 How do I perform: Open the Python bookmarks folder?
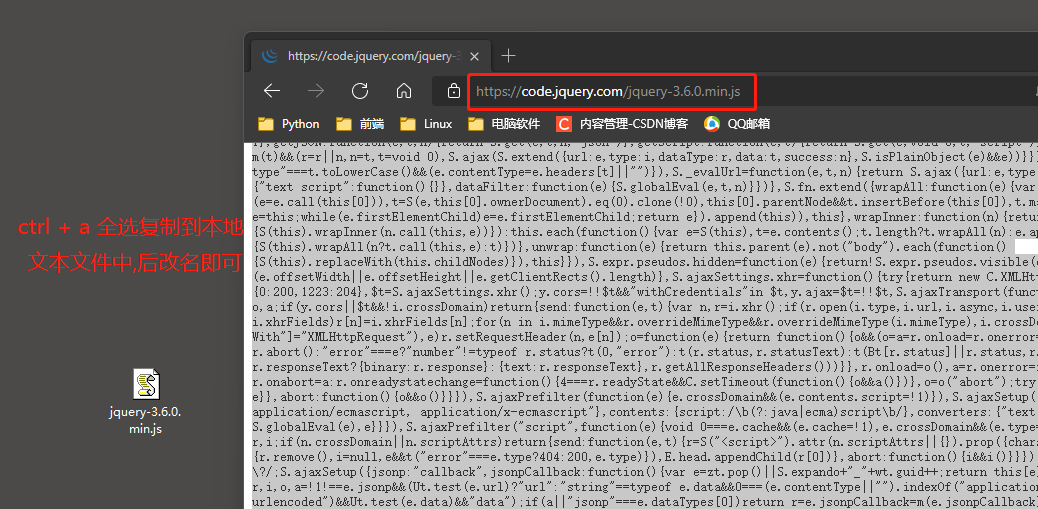pos(289,124)
